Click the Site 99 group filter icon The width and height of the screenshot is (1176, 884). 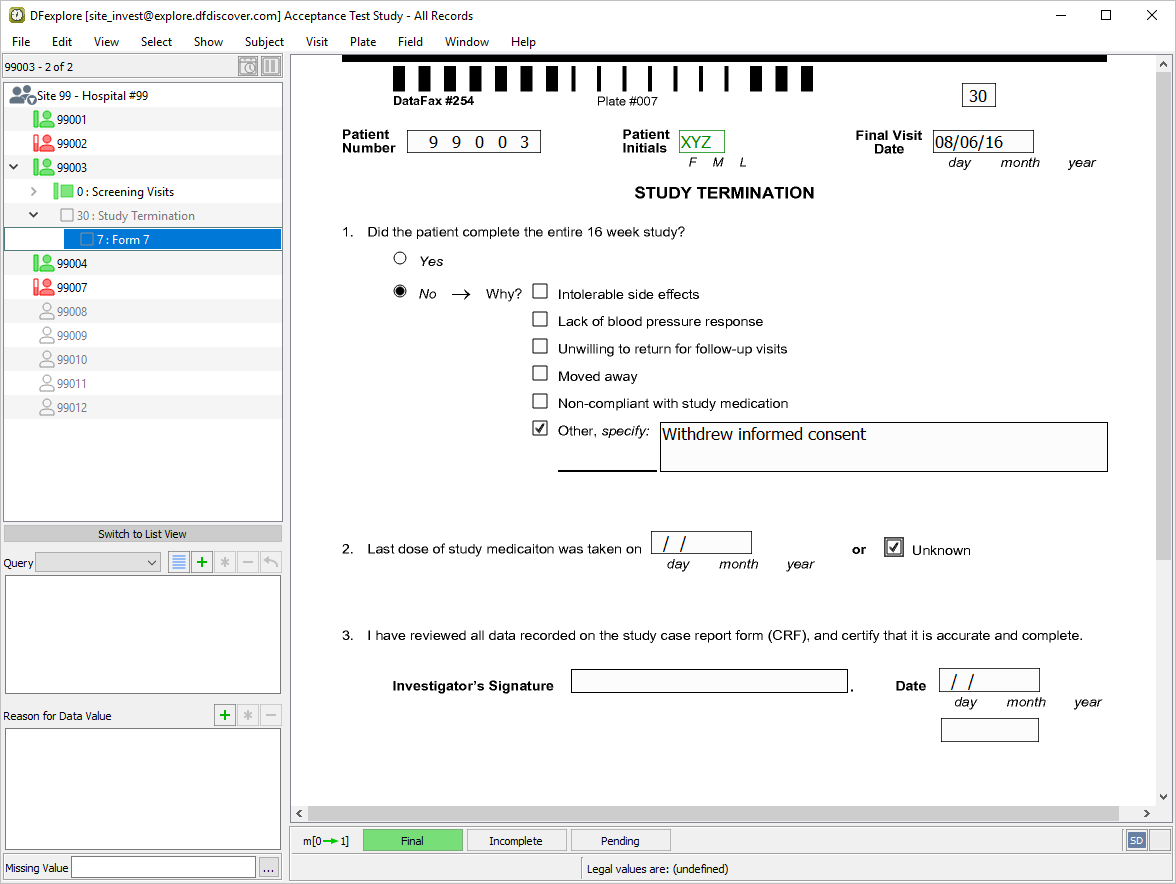click(x=21, y=95)
